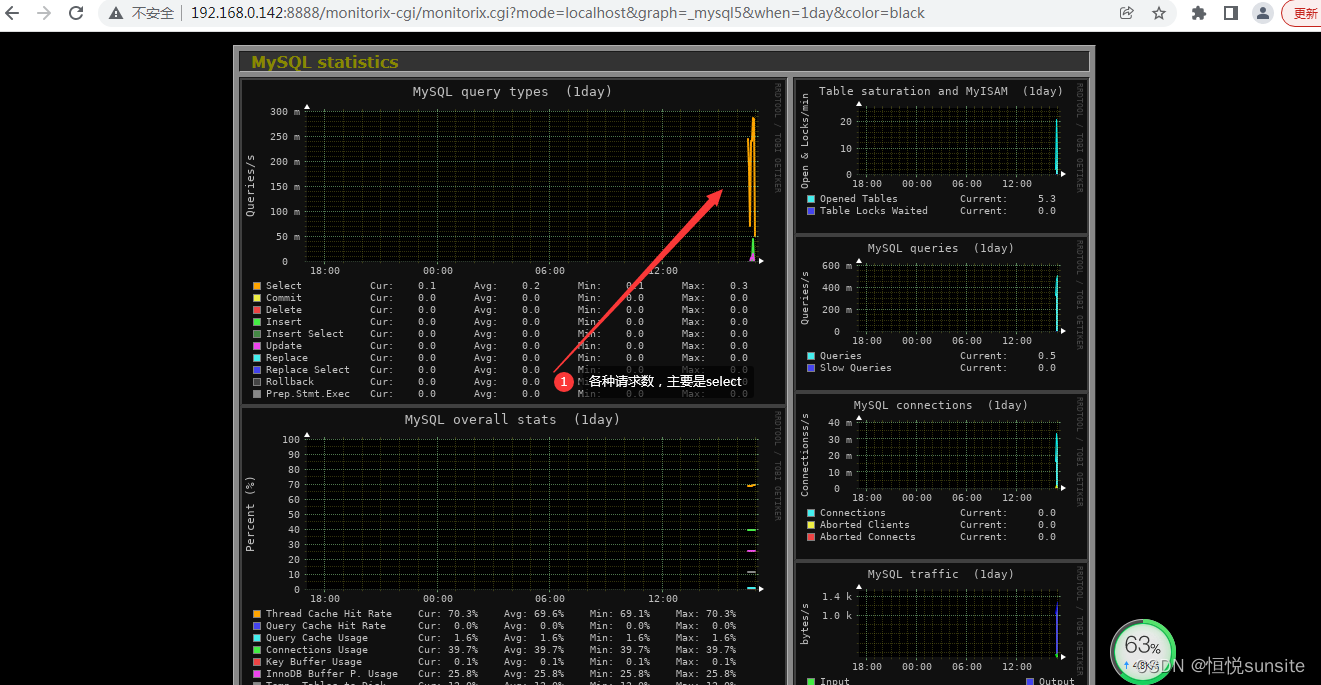The width and height of the screenshot is (1321, 685).
Task: Click the red Delete legend swatch
Action: 257,310
